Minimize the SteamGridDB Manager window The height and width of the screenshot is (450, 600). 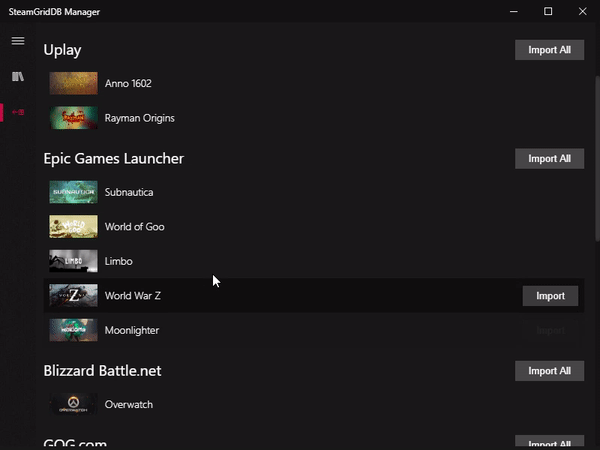pyautogui.click(x=514, y=11)
